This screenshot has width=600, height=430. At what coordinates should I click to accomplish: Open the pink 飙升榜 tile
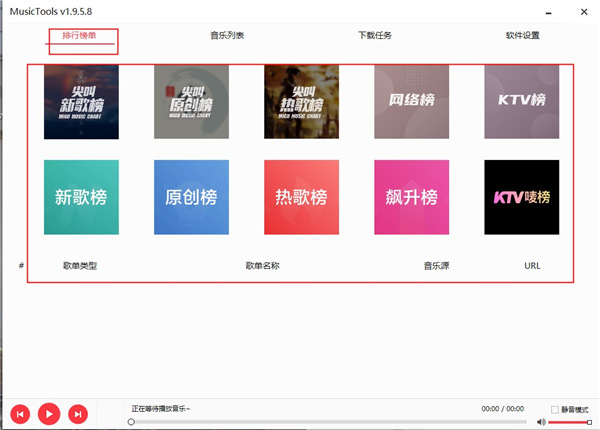click(x=411, y=197)
